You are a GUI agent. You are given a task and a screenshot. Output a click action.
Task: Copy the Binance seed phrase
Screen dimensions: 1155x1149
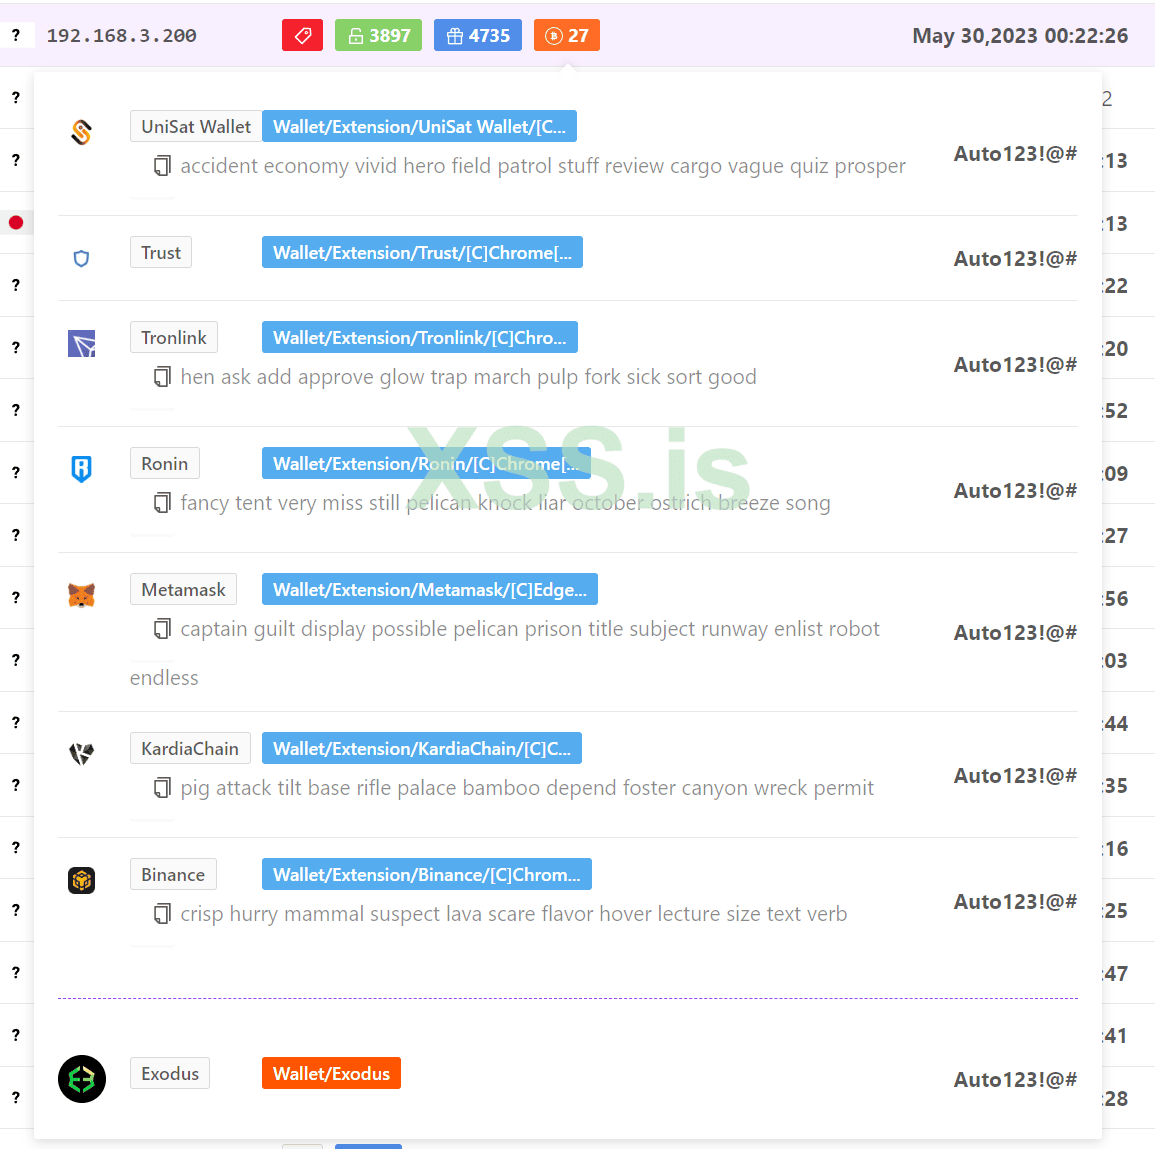162,914
